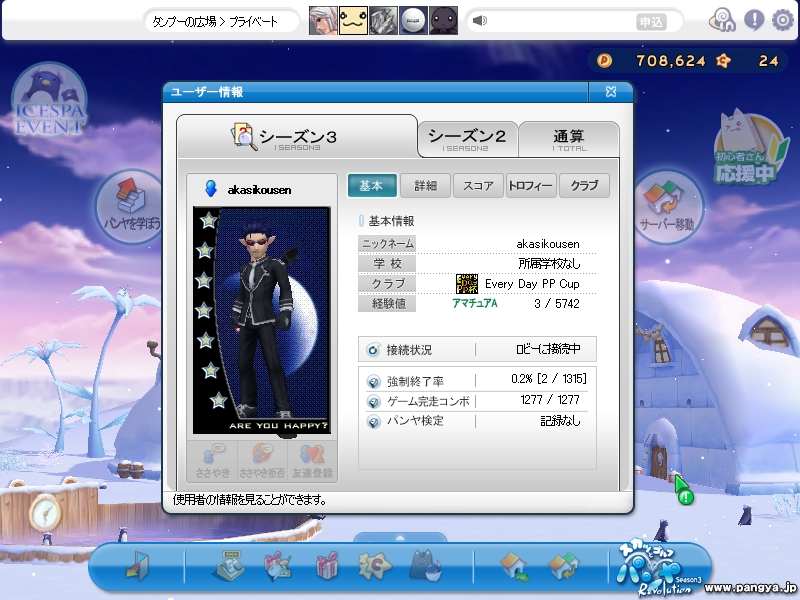Click the 1277 / 1277 combo value

tap(550, 399)
